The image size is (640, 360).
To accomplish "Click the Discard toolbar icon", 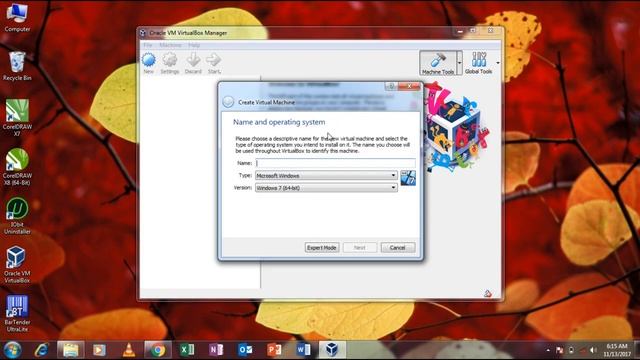I will pos(193,63).
